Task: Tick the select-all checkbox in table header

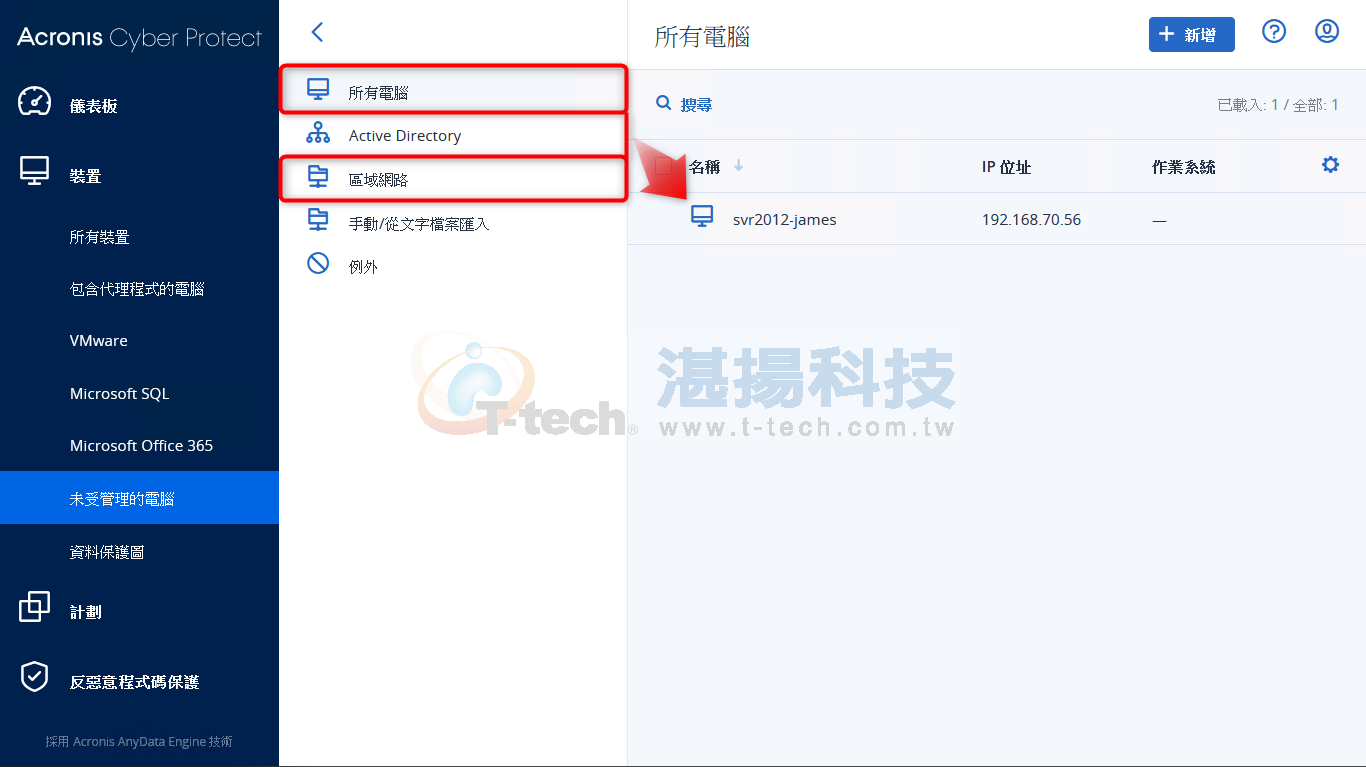Action: [664, 166]
